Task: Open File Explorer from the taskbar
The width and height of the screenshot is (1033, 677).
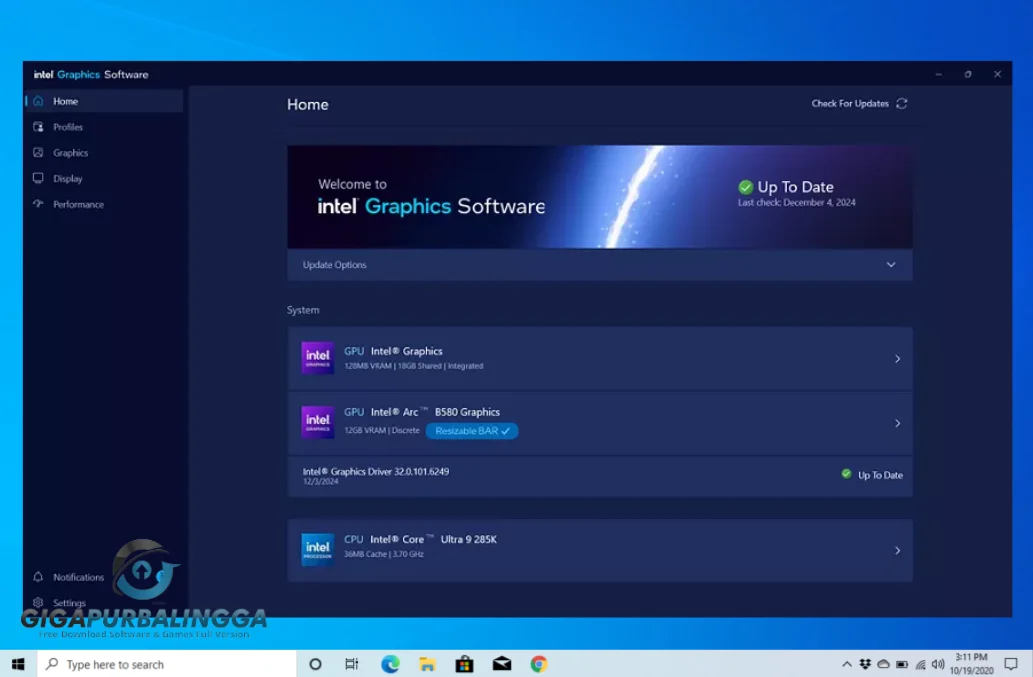Action: (427, 664)
